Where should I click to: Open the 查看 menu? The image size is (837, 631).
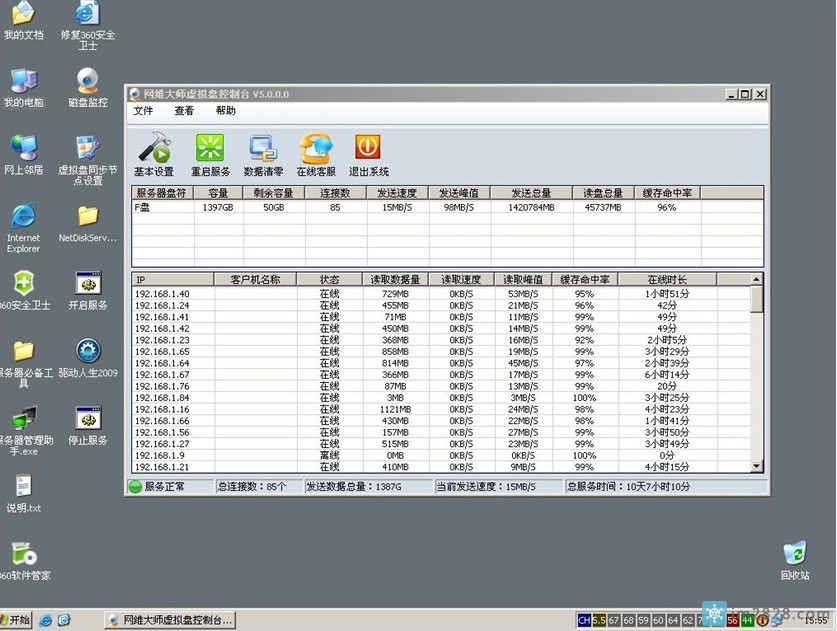click(184, 111)
